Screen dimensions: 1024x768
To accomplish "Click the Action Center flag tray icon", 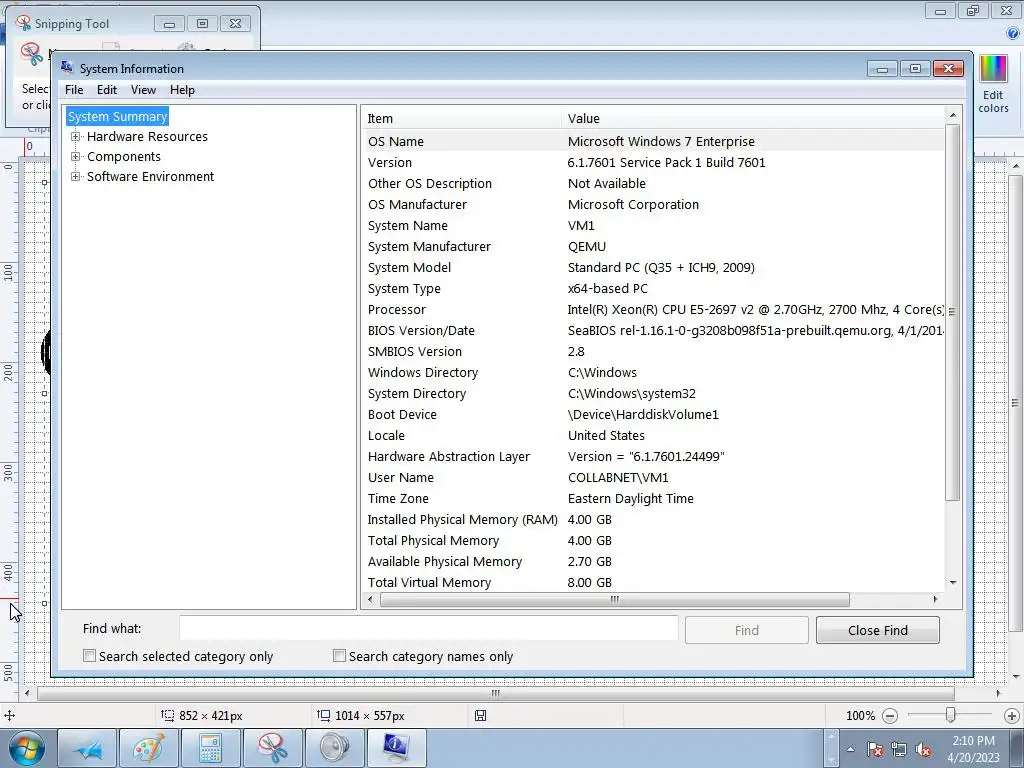I will pos(875,750).
